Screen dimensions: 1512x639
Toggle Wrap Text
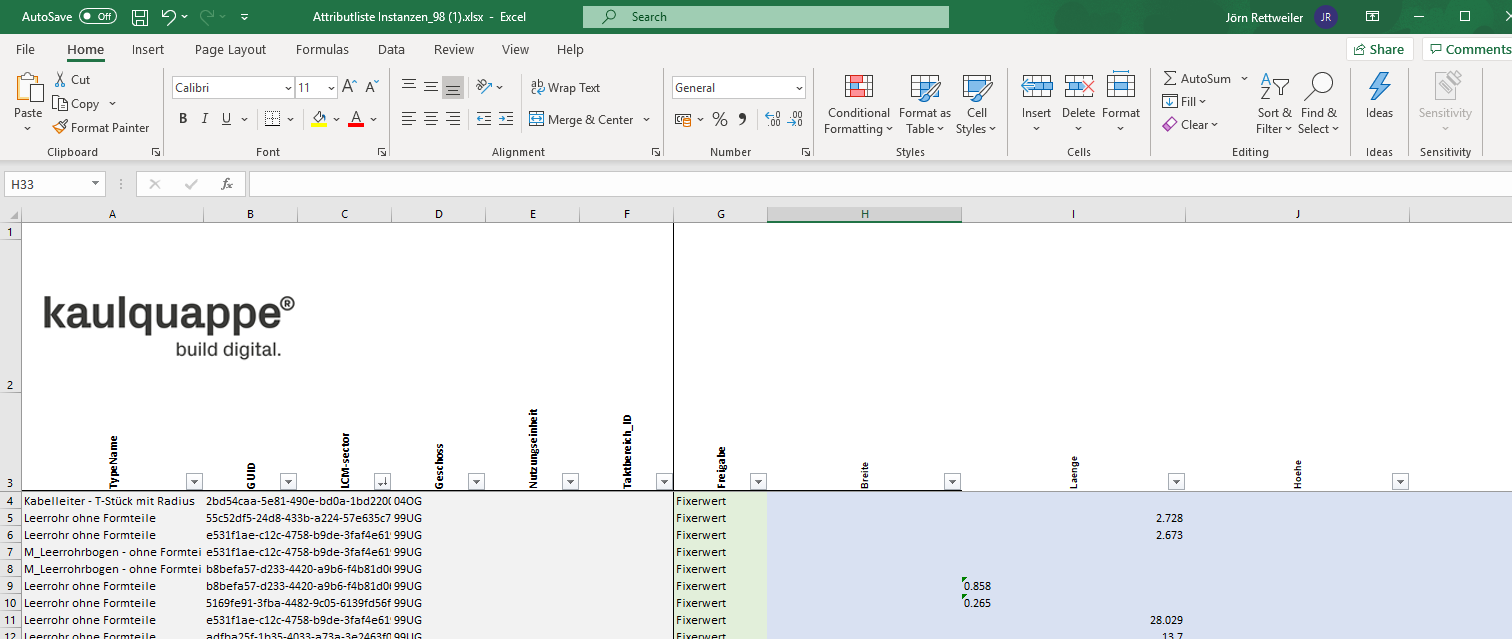pos(565,88)
